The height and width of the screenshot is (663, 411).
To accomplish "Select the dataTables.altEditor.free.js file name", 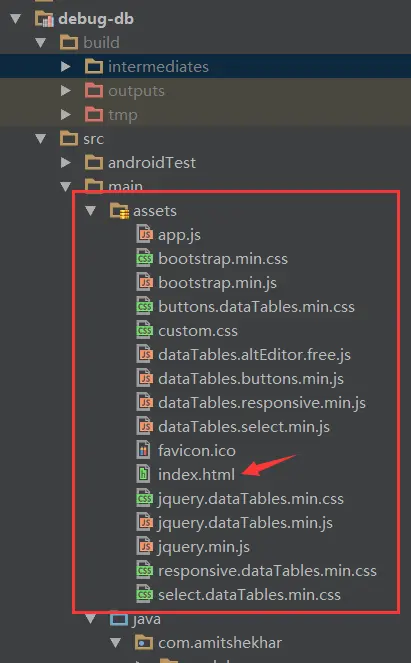I will pos(255,355).
